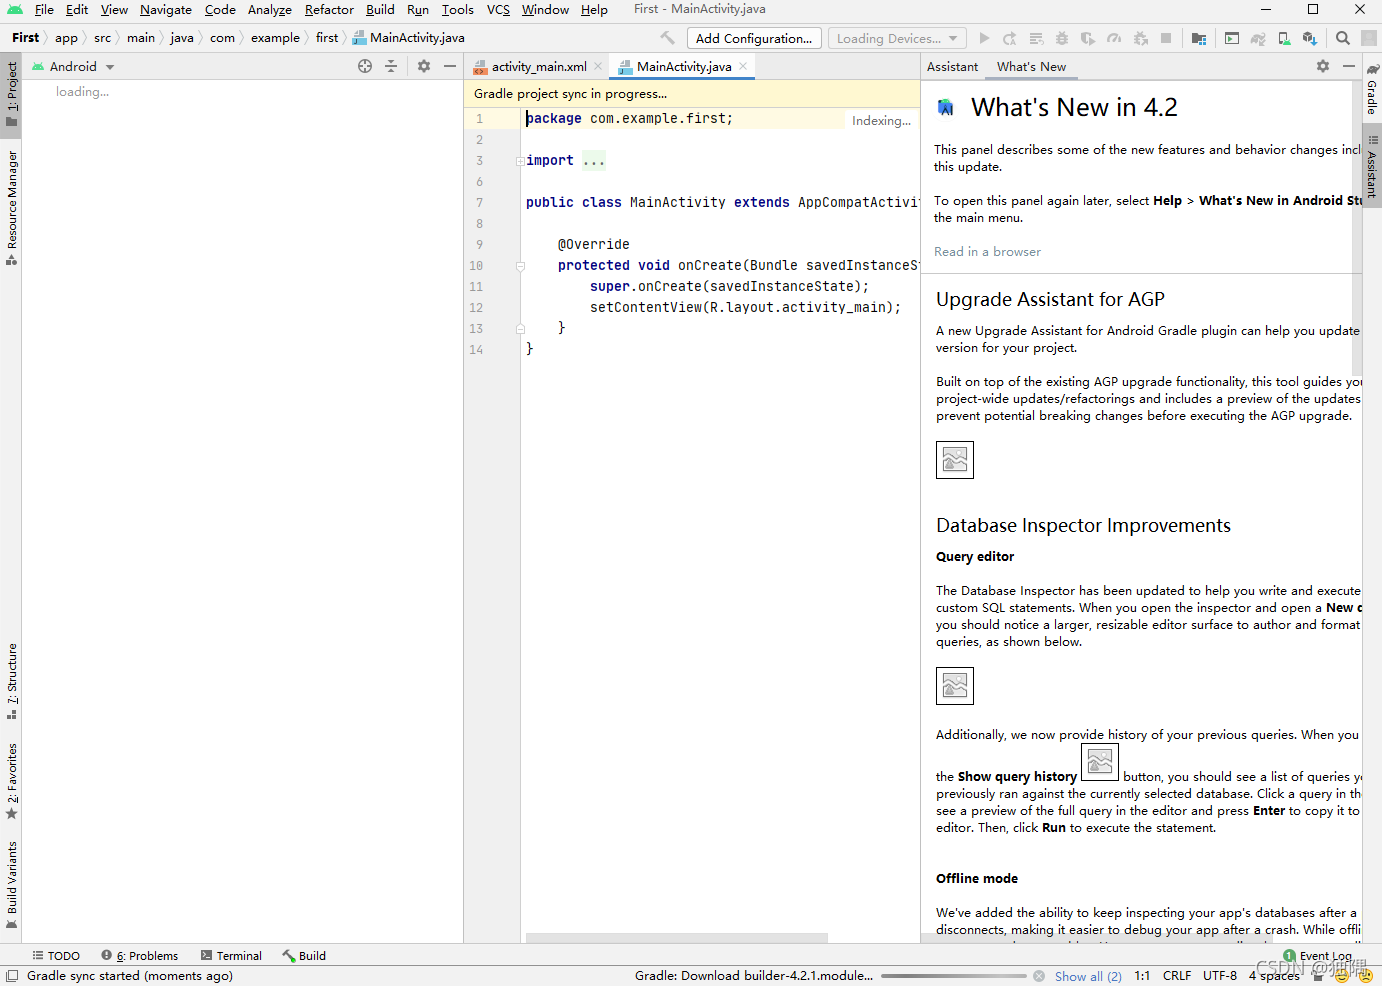Click the Add Configuration... button
This screenshot has width=1382, height=986.
point(754,38)
